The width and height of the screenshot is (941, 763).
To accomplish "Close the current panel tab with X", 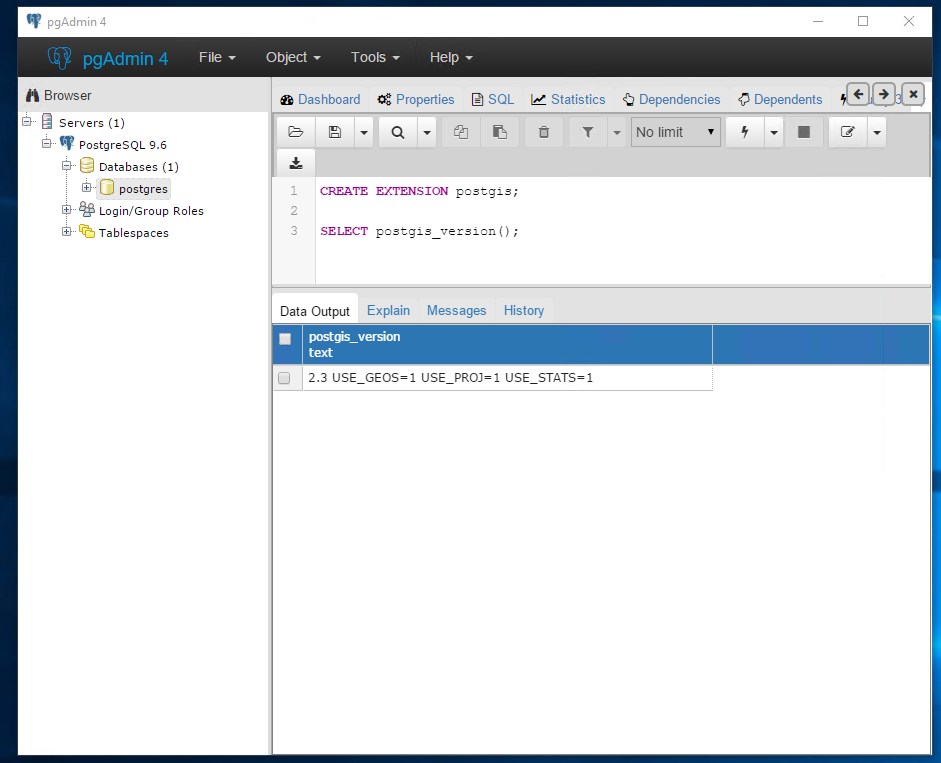I will [x=913, y=94].
